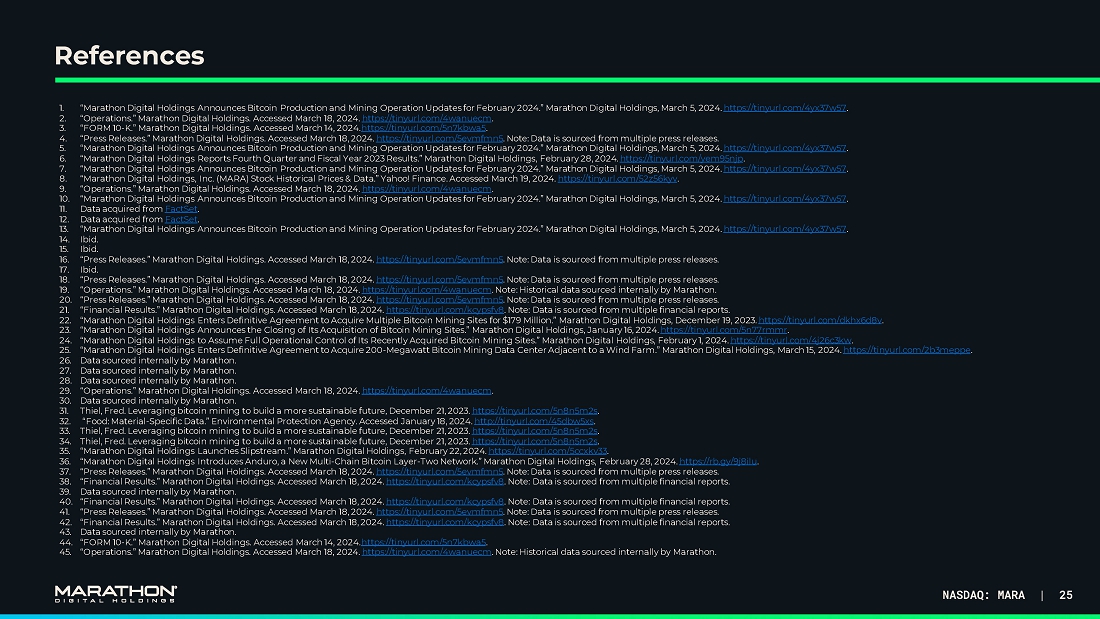Open the Operations link in reference 9

point(427,189)
